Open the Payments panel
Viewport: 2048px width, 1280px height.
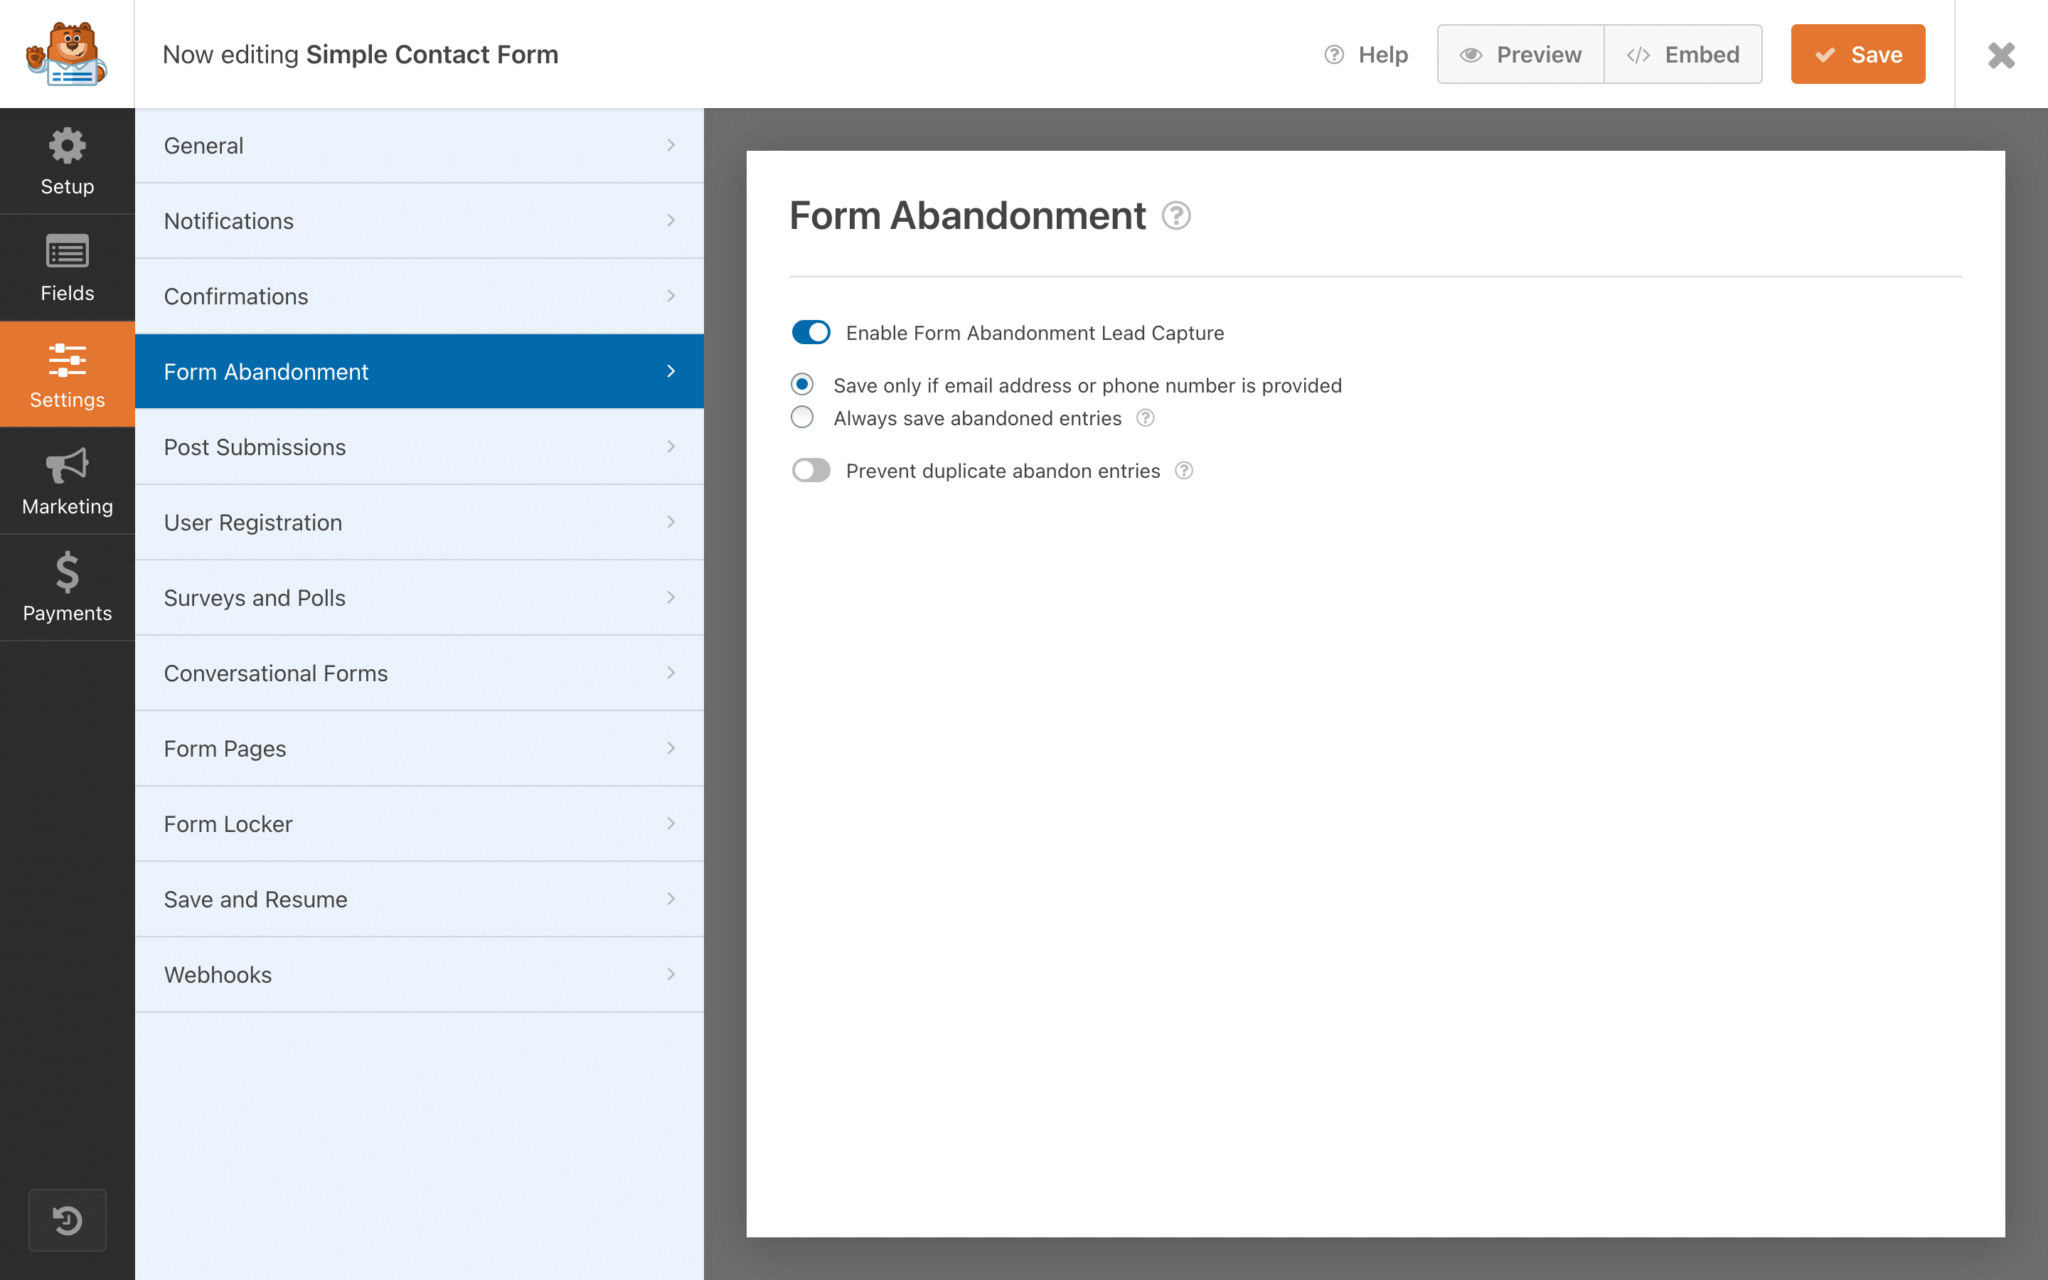(x=66, y=587)
